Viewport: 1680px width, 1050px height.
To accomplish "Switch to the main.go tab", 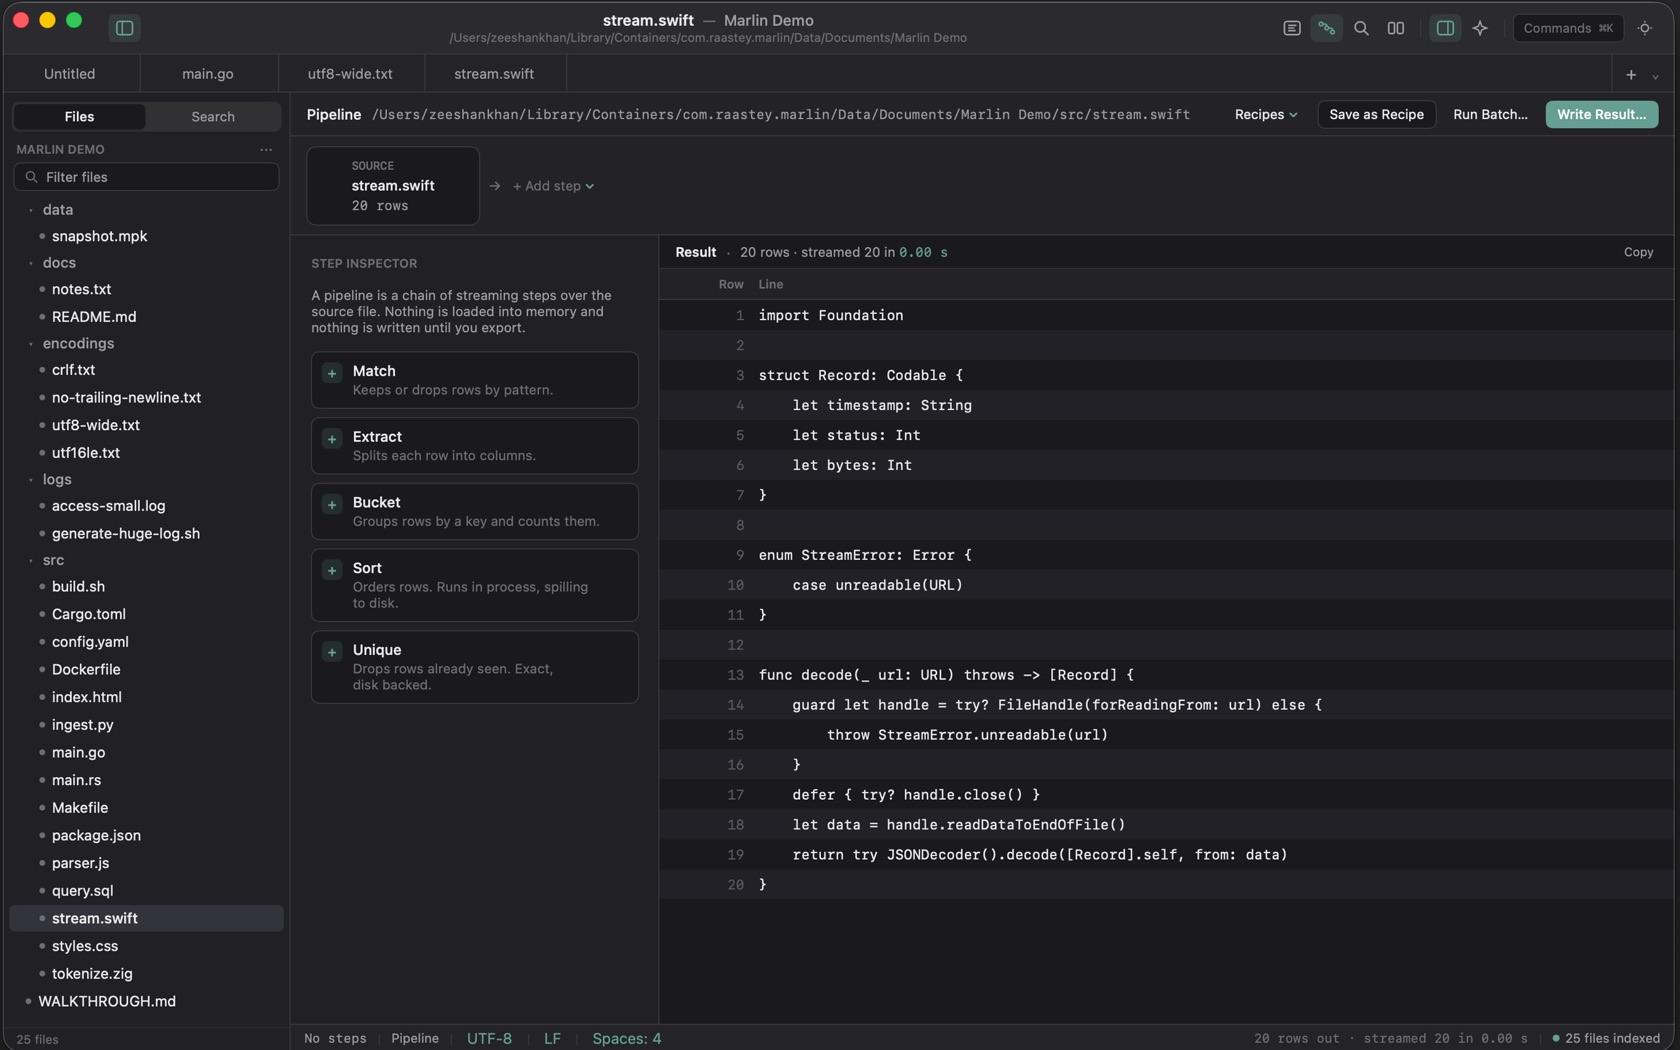I will click(208, 74).
